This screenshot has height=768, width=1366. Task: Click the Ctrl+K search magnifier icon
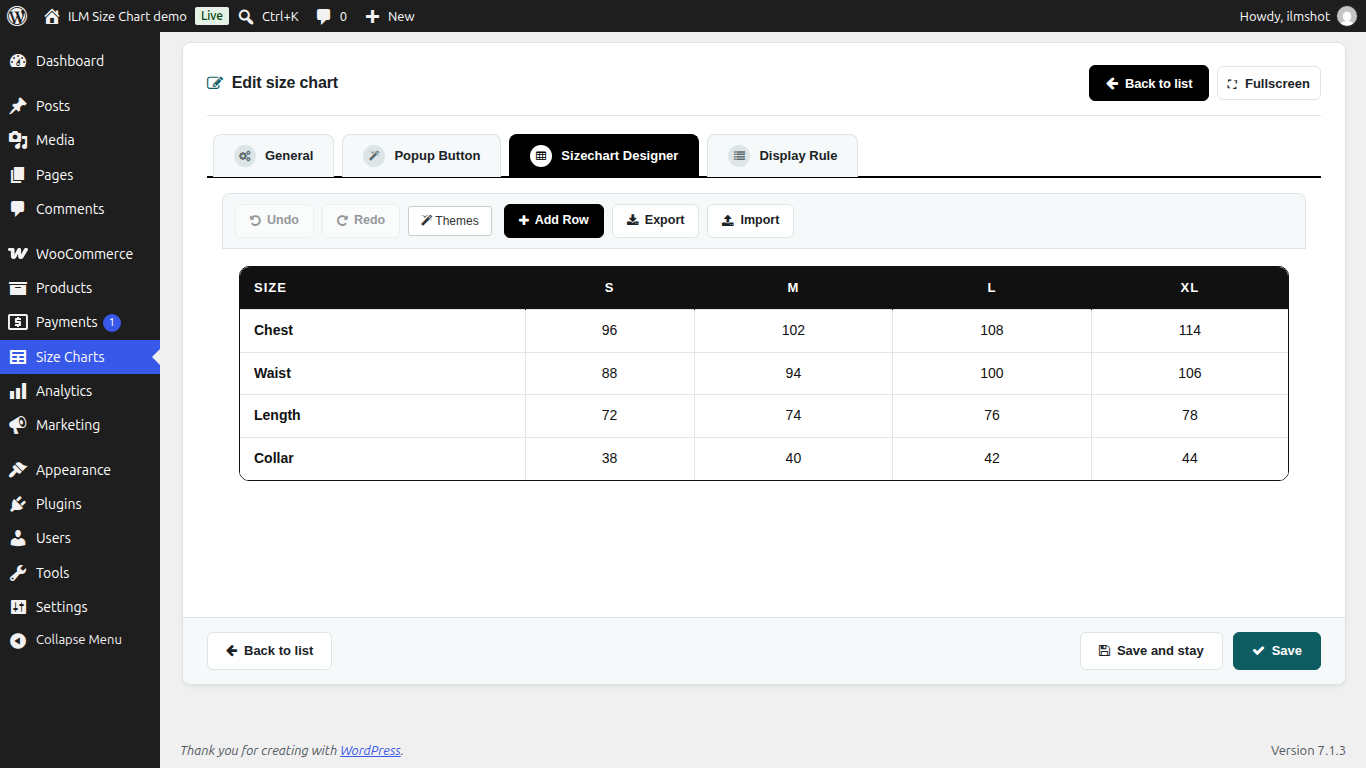[246, 16]
